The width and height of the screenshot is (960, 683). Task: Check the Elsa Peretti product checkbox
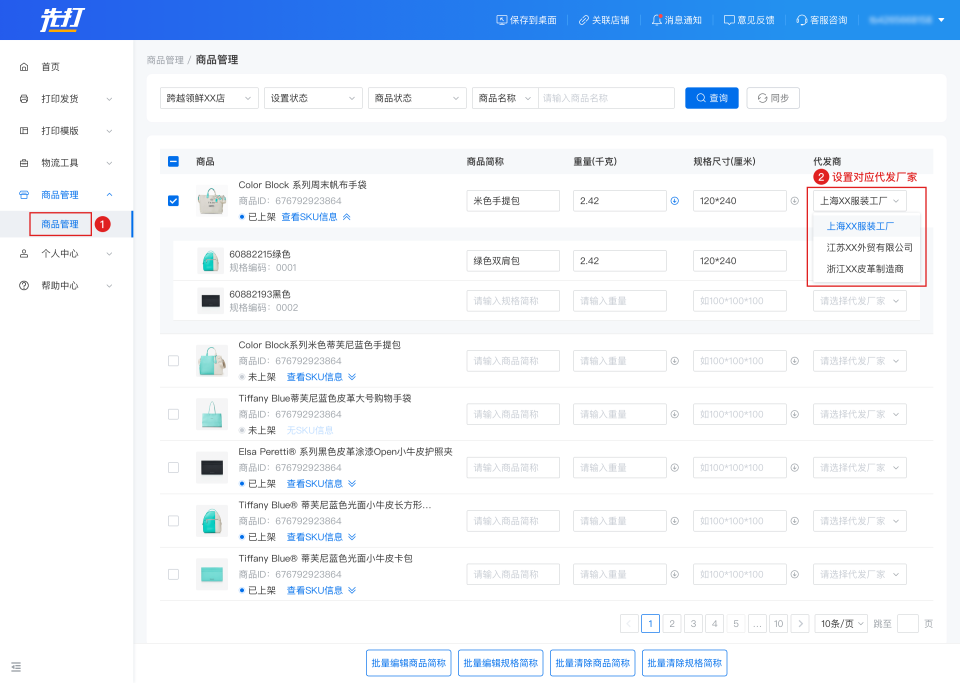point(173,467)
